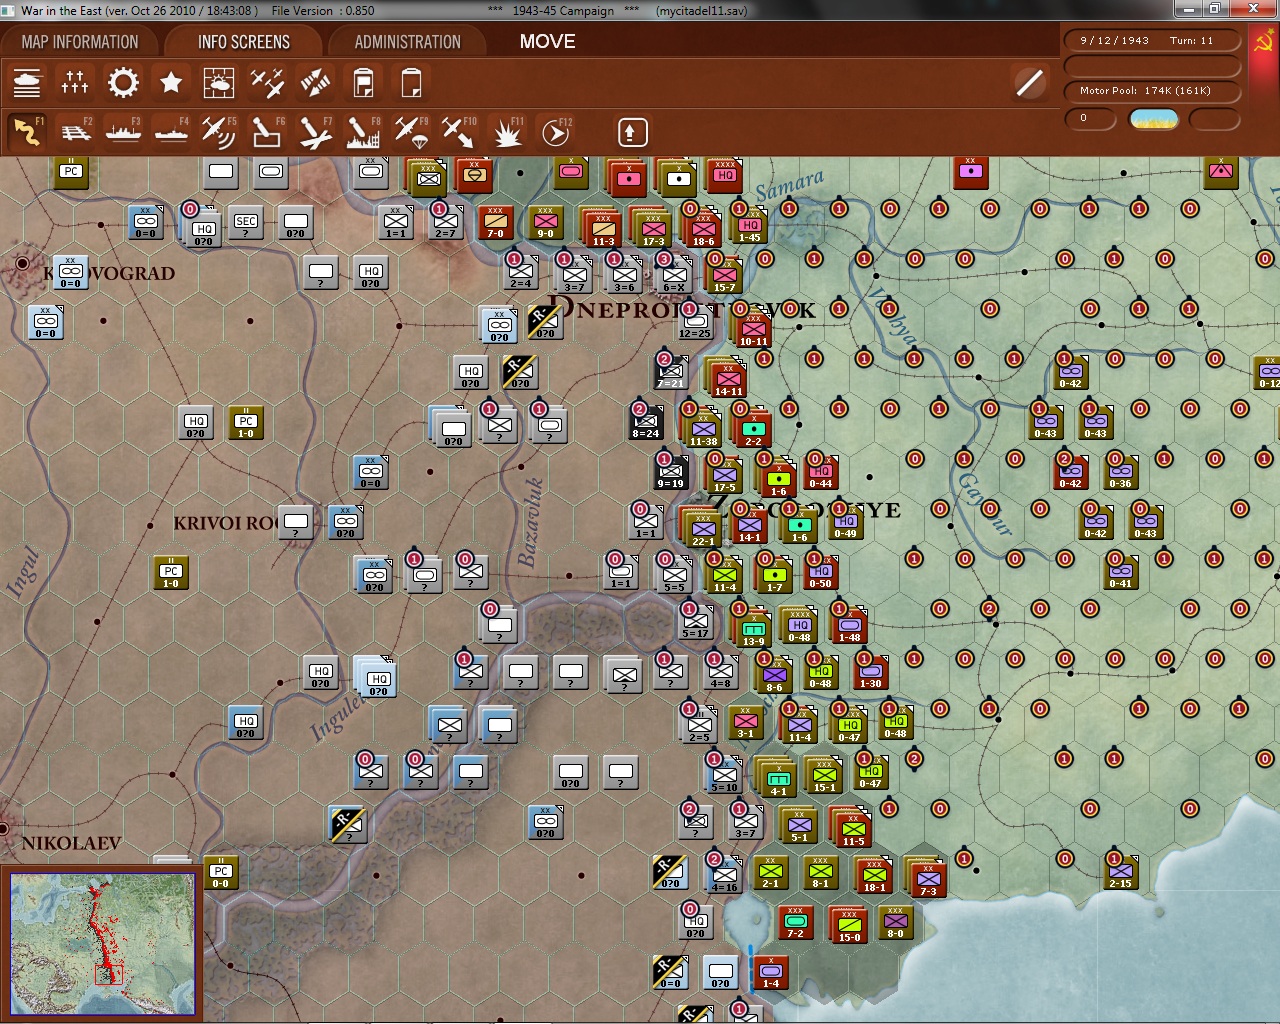The width and height of the screenshot is (1280, 1024).
Task: Click the weather sky indicator
Action: pyautogui.click(x=1153, y=119)
